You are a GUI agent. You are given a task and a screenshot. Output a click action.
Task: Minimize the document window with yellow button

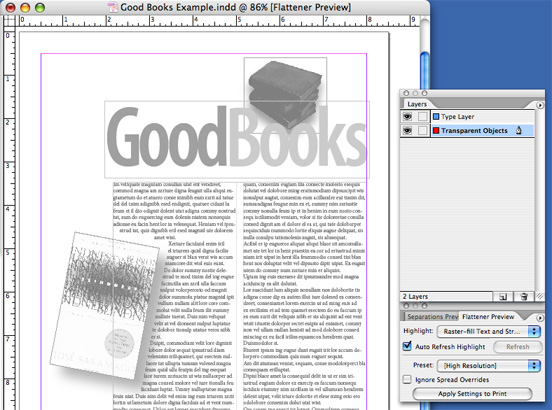coord(25,7)
